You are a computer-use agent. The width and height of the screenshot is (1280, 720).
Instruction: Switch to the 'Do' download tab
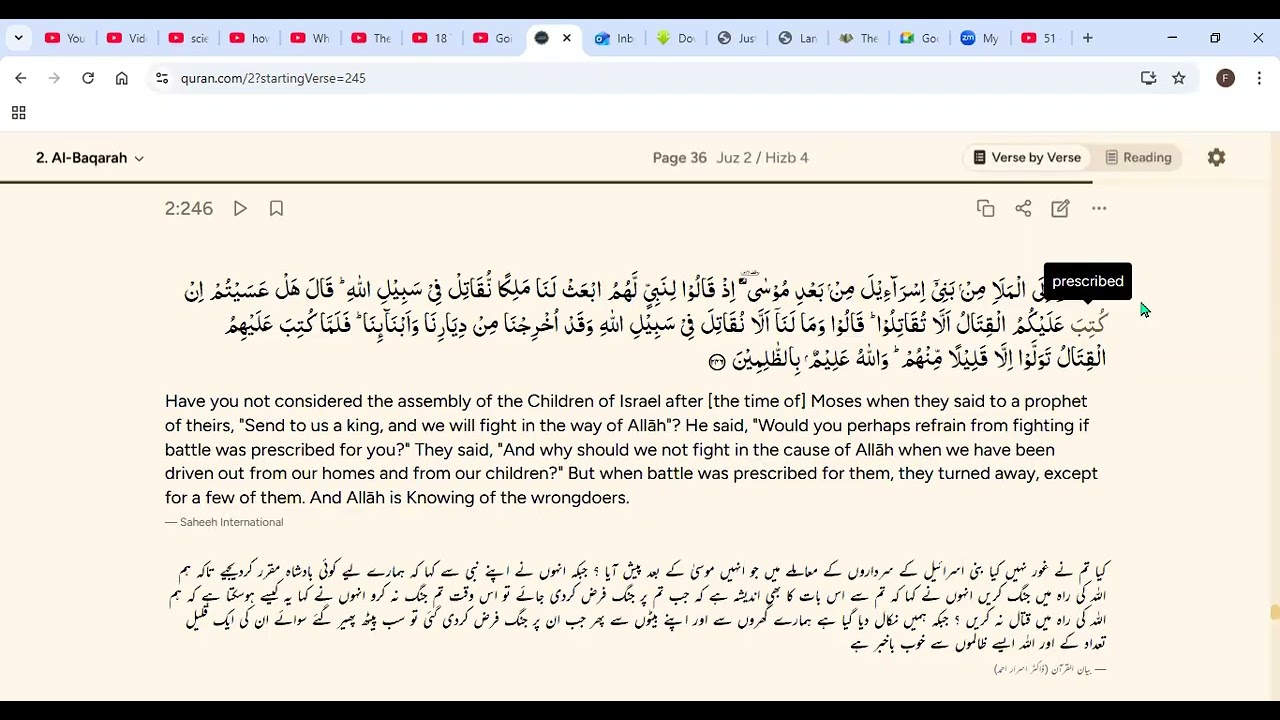[675, 38]
